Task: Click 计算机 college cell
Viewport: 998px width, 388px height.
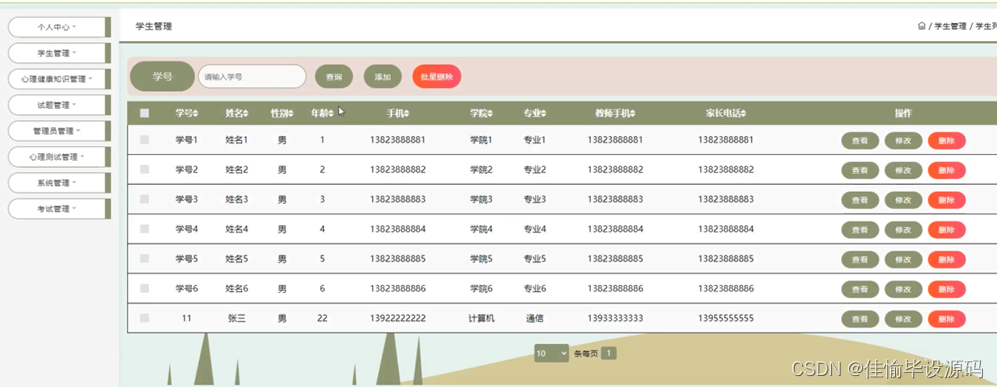Action: coord(481,318)
